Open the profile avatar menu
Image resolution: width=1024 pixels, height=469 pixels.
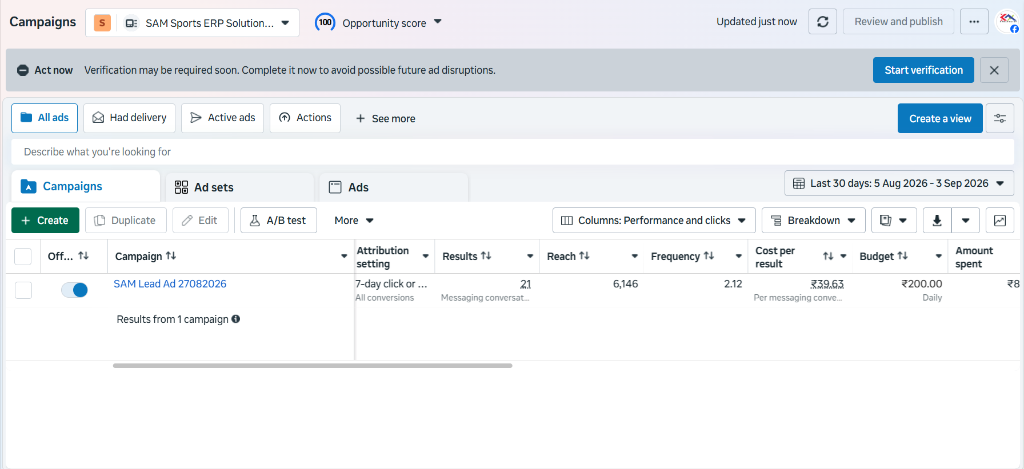click(x=1010, y=22)
